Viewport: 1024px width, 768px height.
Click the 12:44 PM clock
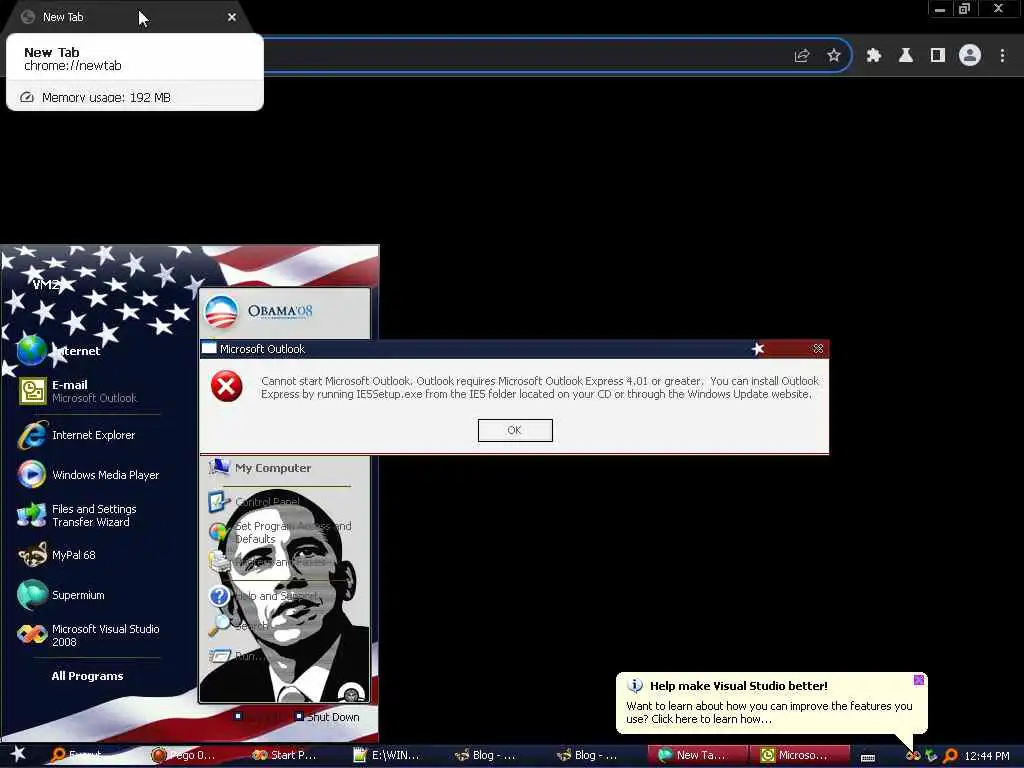987,756
